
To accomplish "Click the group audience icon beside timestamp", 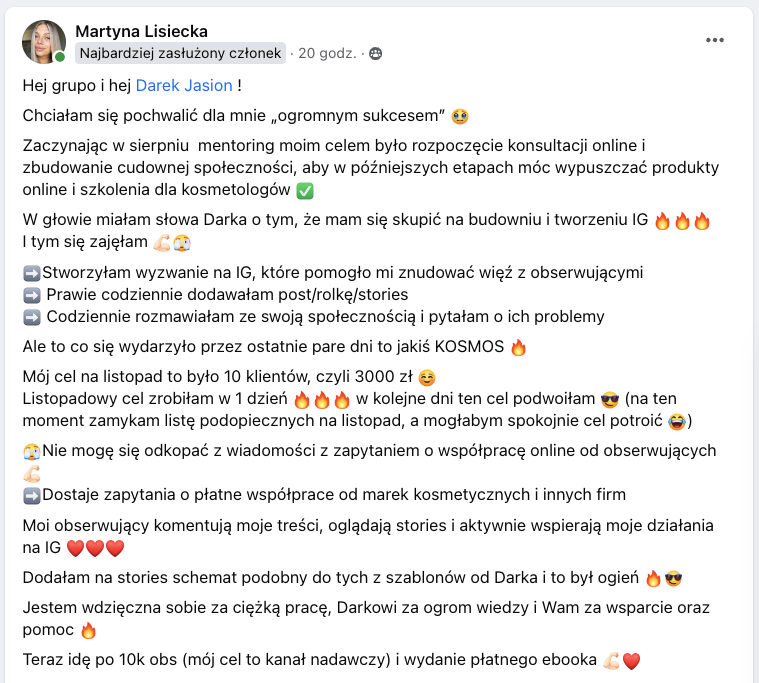I will click(375, 53).
